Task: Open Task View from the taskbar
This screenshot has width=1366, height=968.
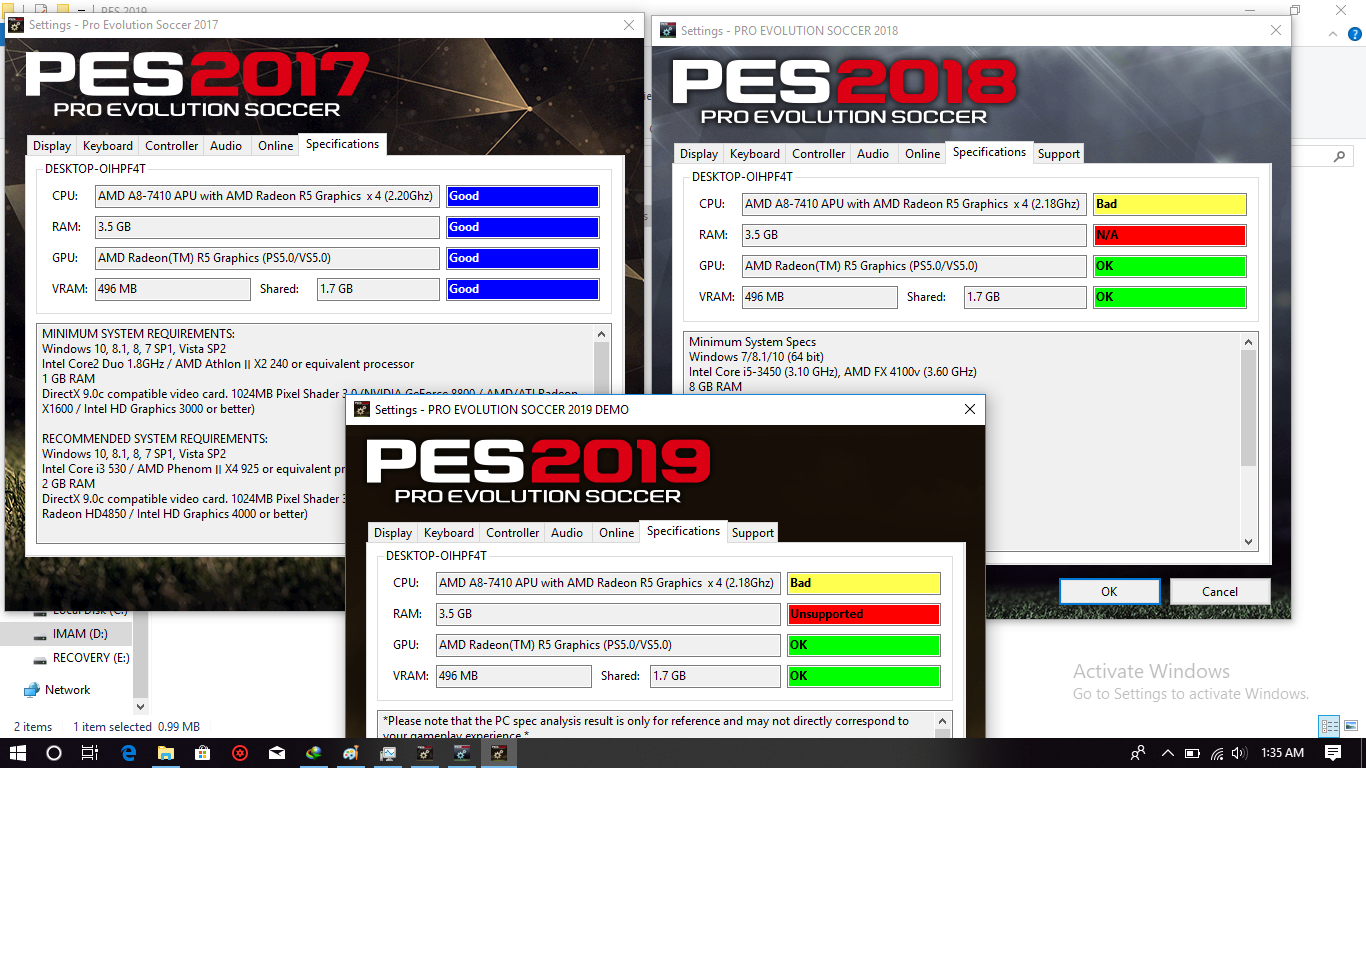Action: click(90, 753)
